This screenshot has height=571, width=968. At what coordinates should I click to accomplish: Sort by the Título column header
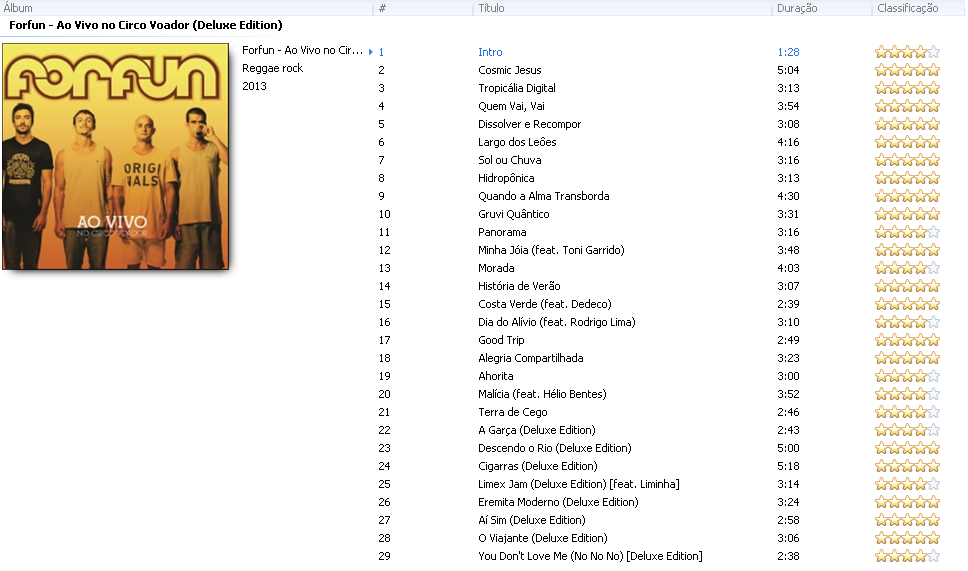pos(491,8)
